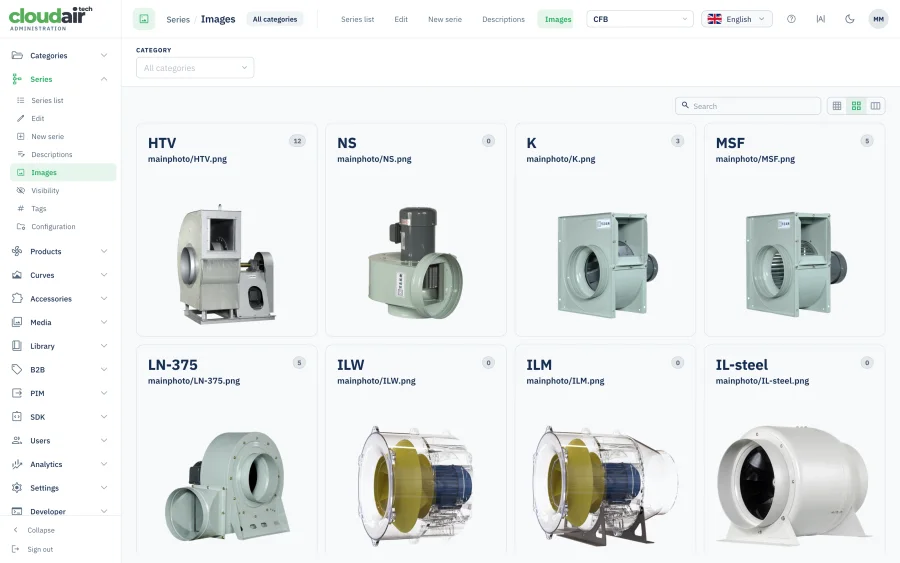The image size is (900, 563).
Task: Click the SDK code icon in sidebar
Action: [x=17, y=417]
